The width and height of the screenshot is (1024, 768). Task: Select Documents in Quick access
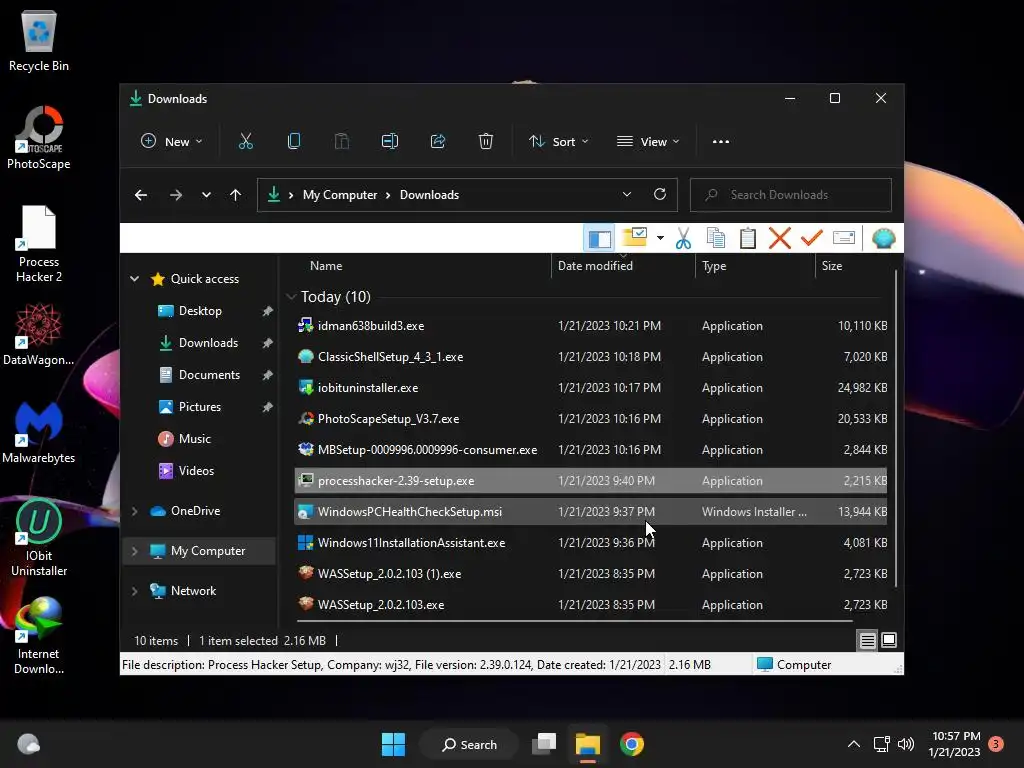pos(209,375)
